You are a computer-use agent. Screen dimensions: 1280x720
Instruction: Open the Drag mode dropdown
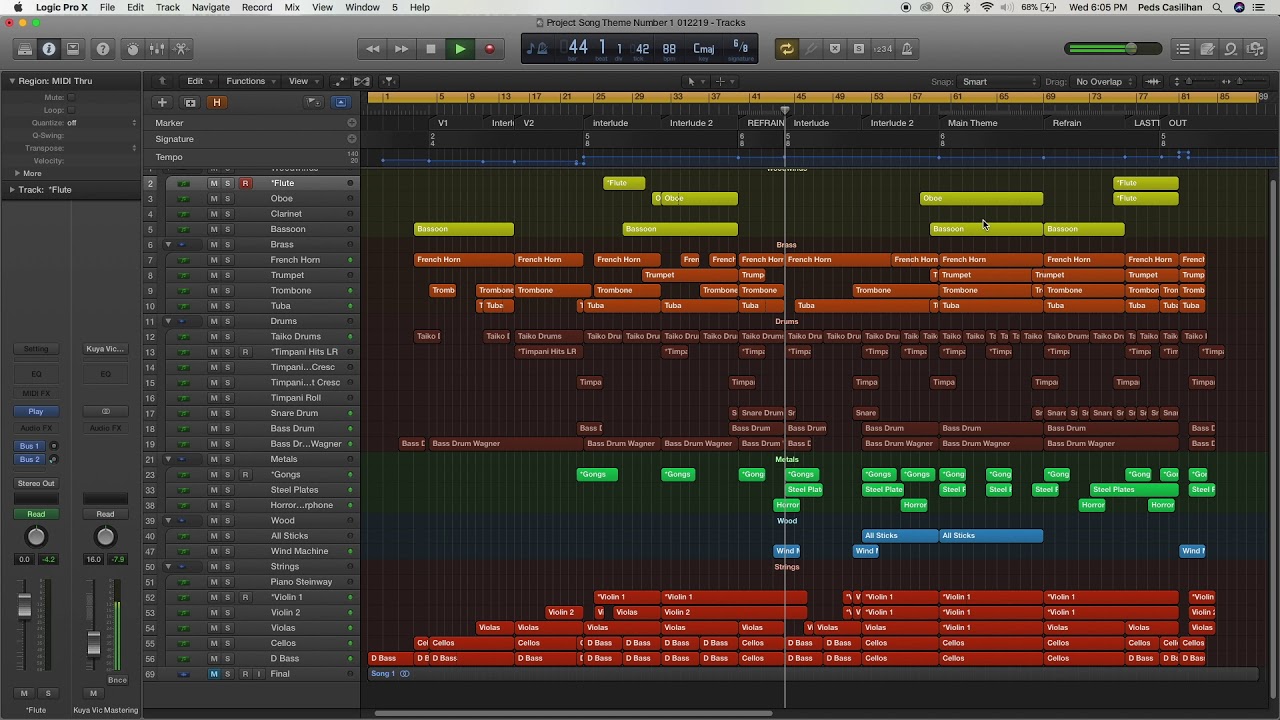pos(1103,82)
